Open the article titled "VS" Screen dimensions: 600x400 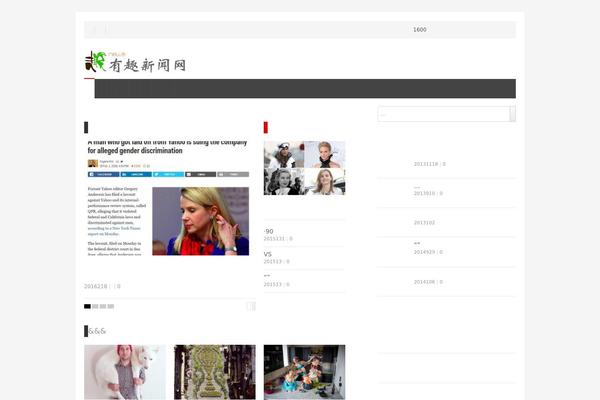coord(267,254)
